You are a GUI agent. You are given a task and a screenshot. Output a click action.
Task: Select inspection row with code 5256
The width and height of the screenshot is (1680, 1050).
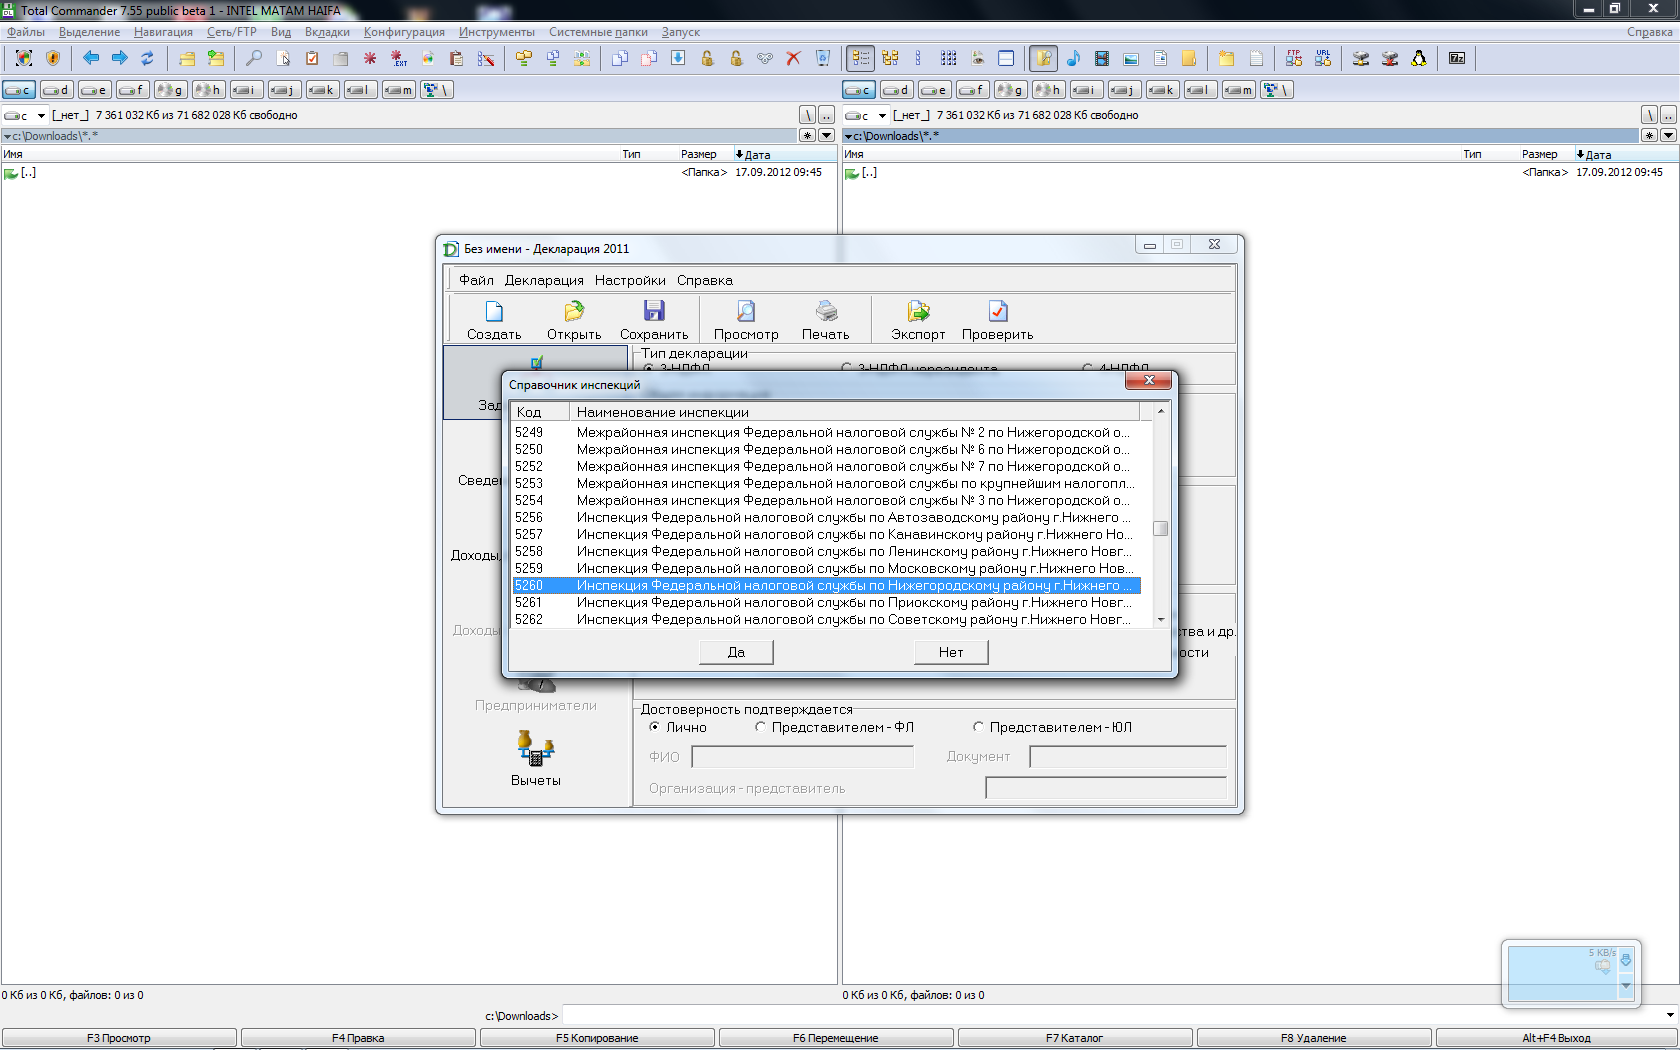coord(826,517)
